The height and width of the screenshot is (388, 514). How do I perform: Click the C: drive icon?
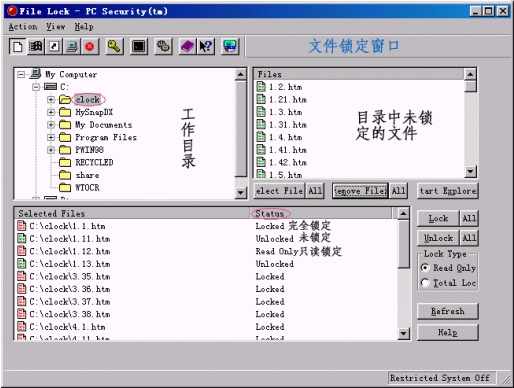pyautogui.click(x=50, y=87)
